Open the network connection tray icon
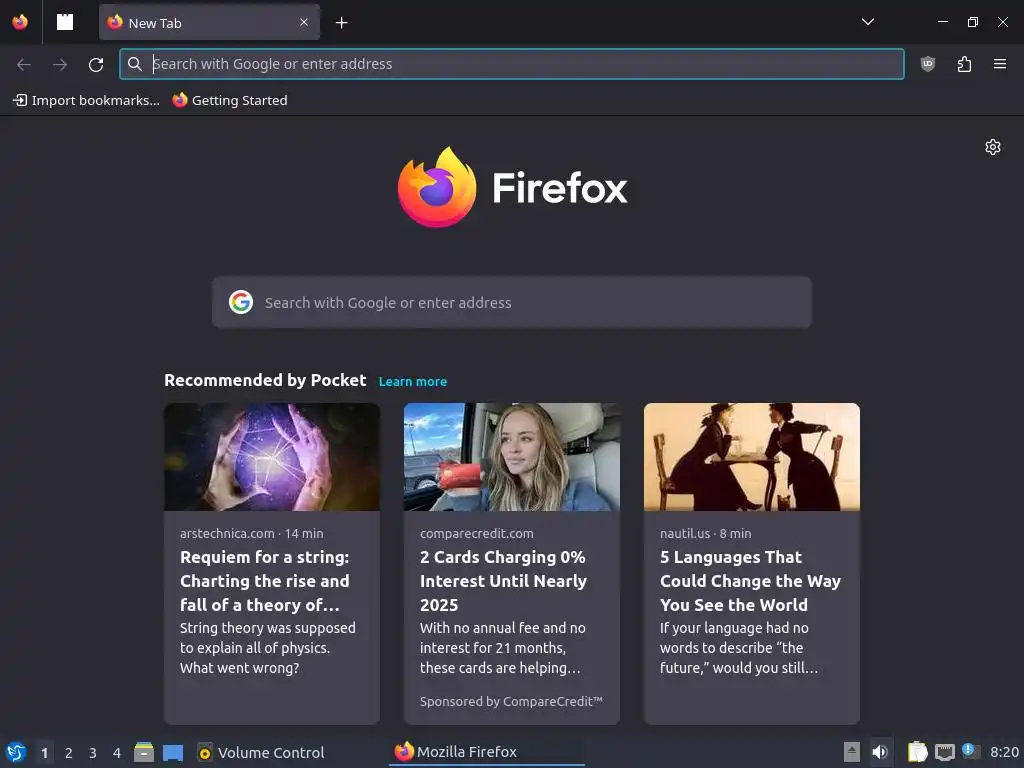This screenshot has height=768, width=1024. (x=944, y=752)
